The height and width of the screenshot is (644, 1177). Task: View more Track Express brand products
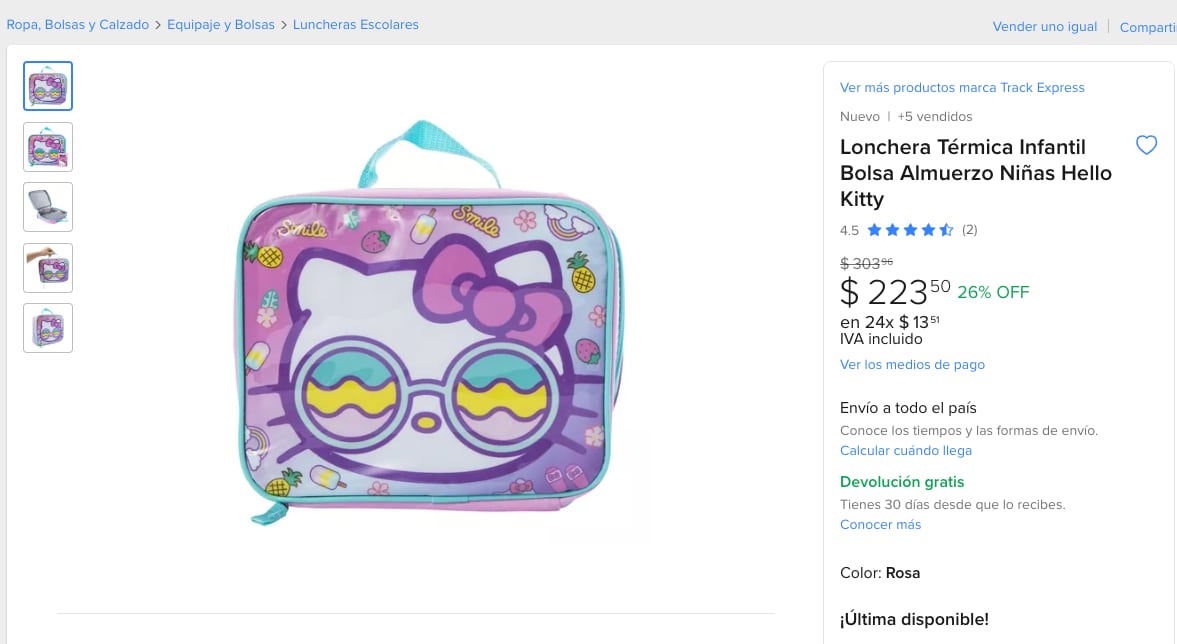click(962, 88)
